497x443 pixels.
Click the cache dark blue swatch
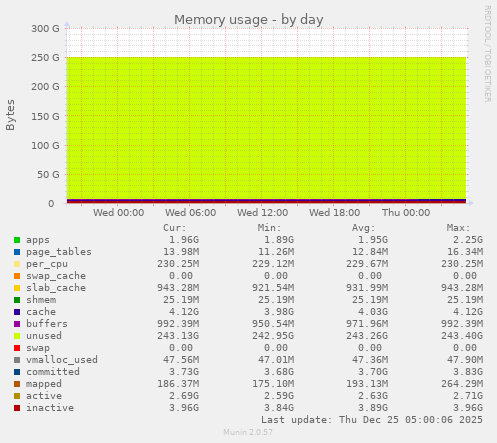[17, 312]
